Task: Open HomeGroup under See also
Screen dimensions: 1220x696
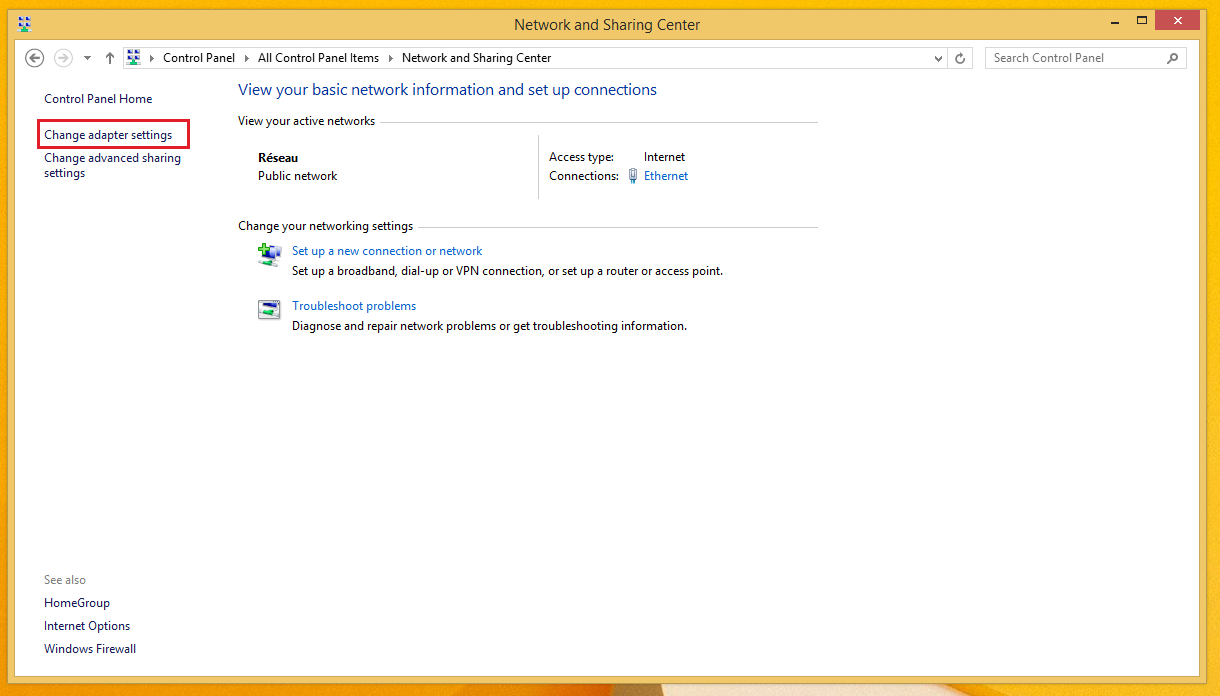Action: click(77, 603)
